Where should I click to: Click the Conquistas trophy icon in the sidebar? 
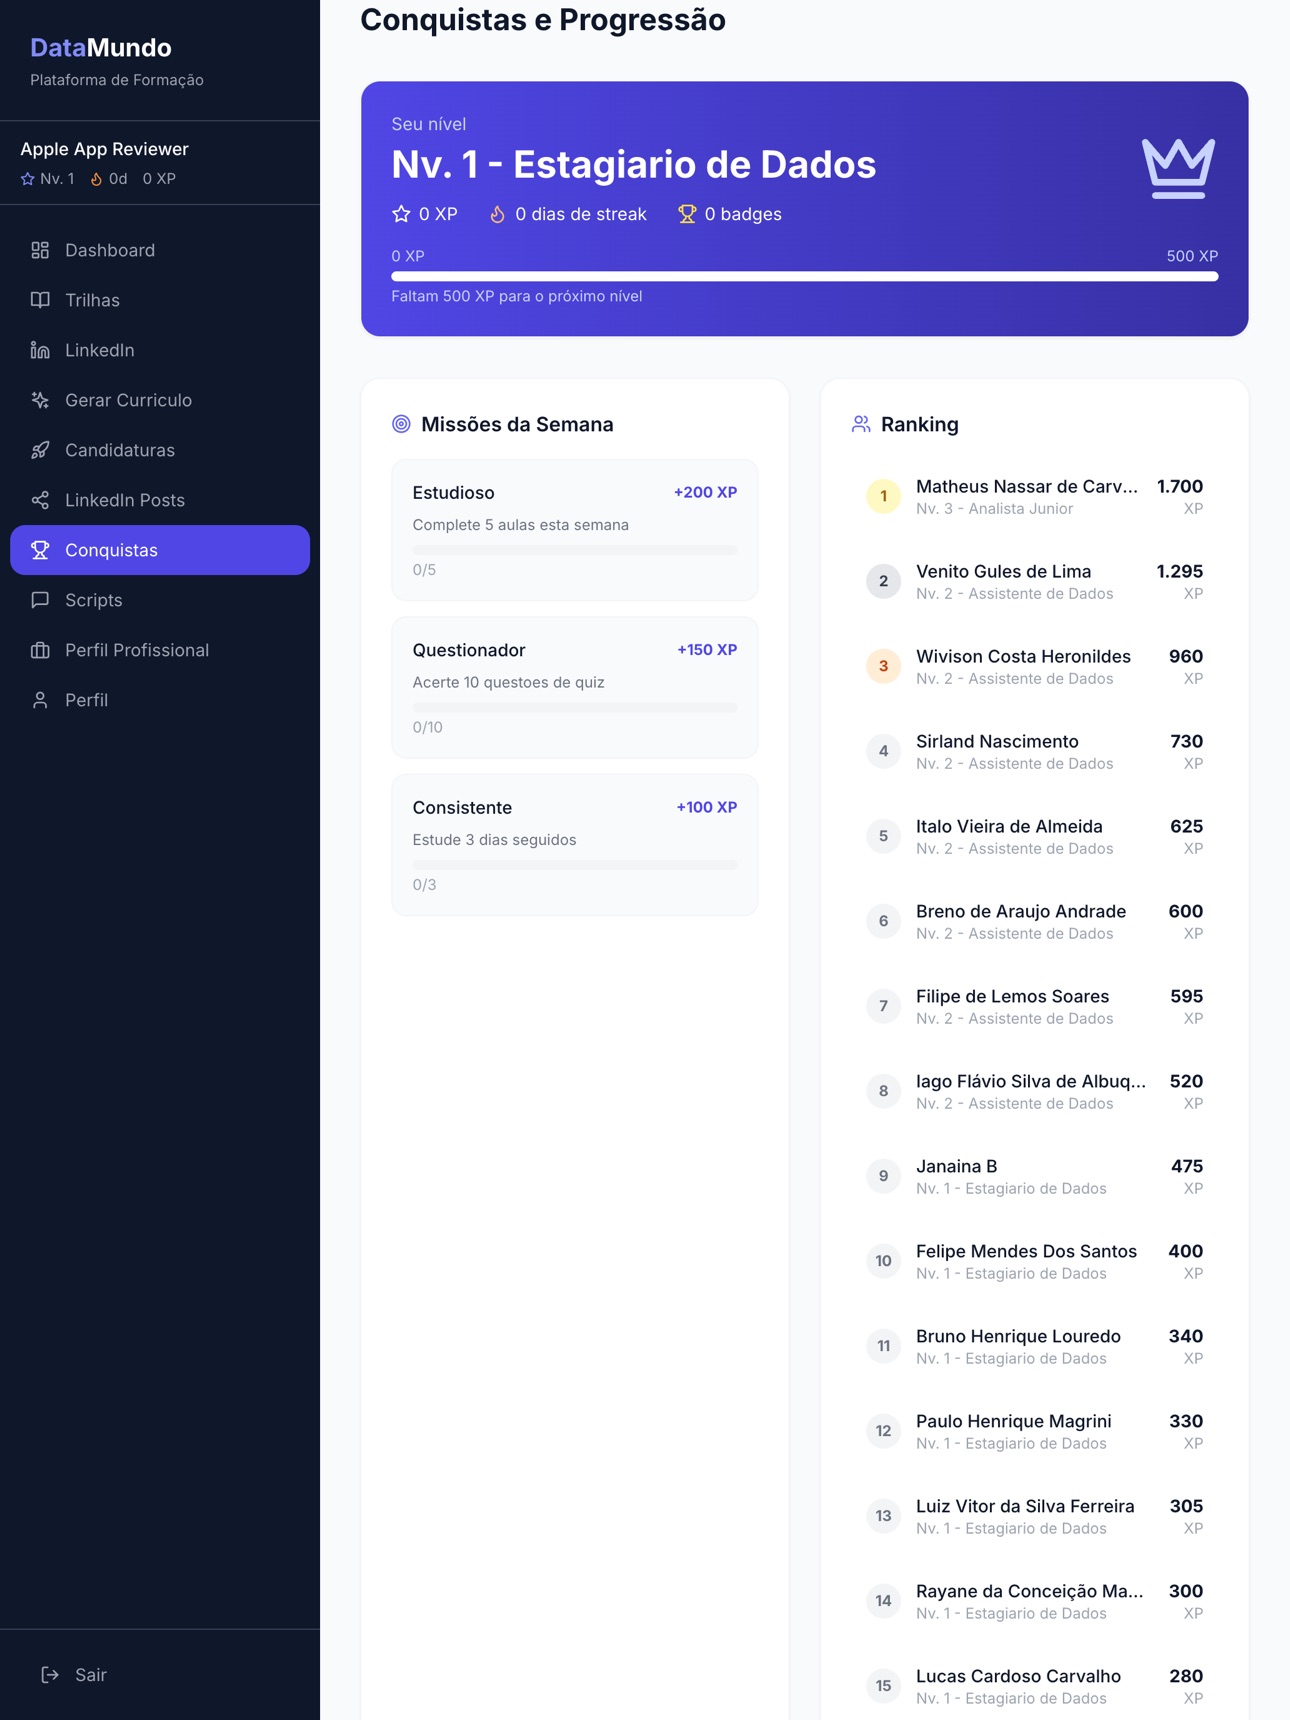[40, 550]
